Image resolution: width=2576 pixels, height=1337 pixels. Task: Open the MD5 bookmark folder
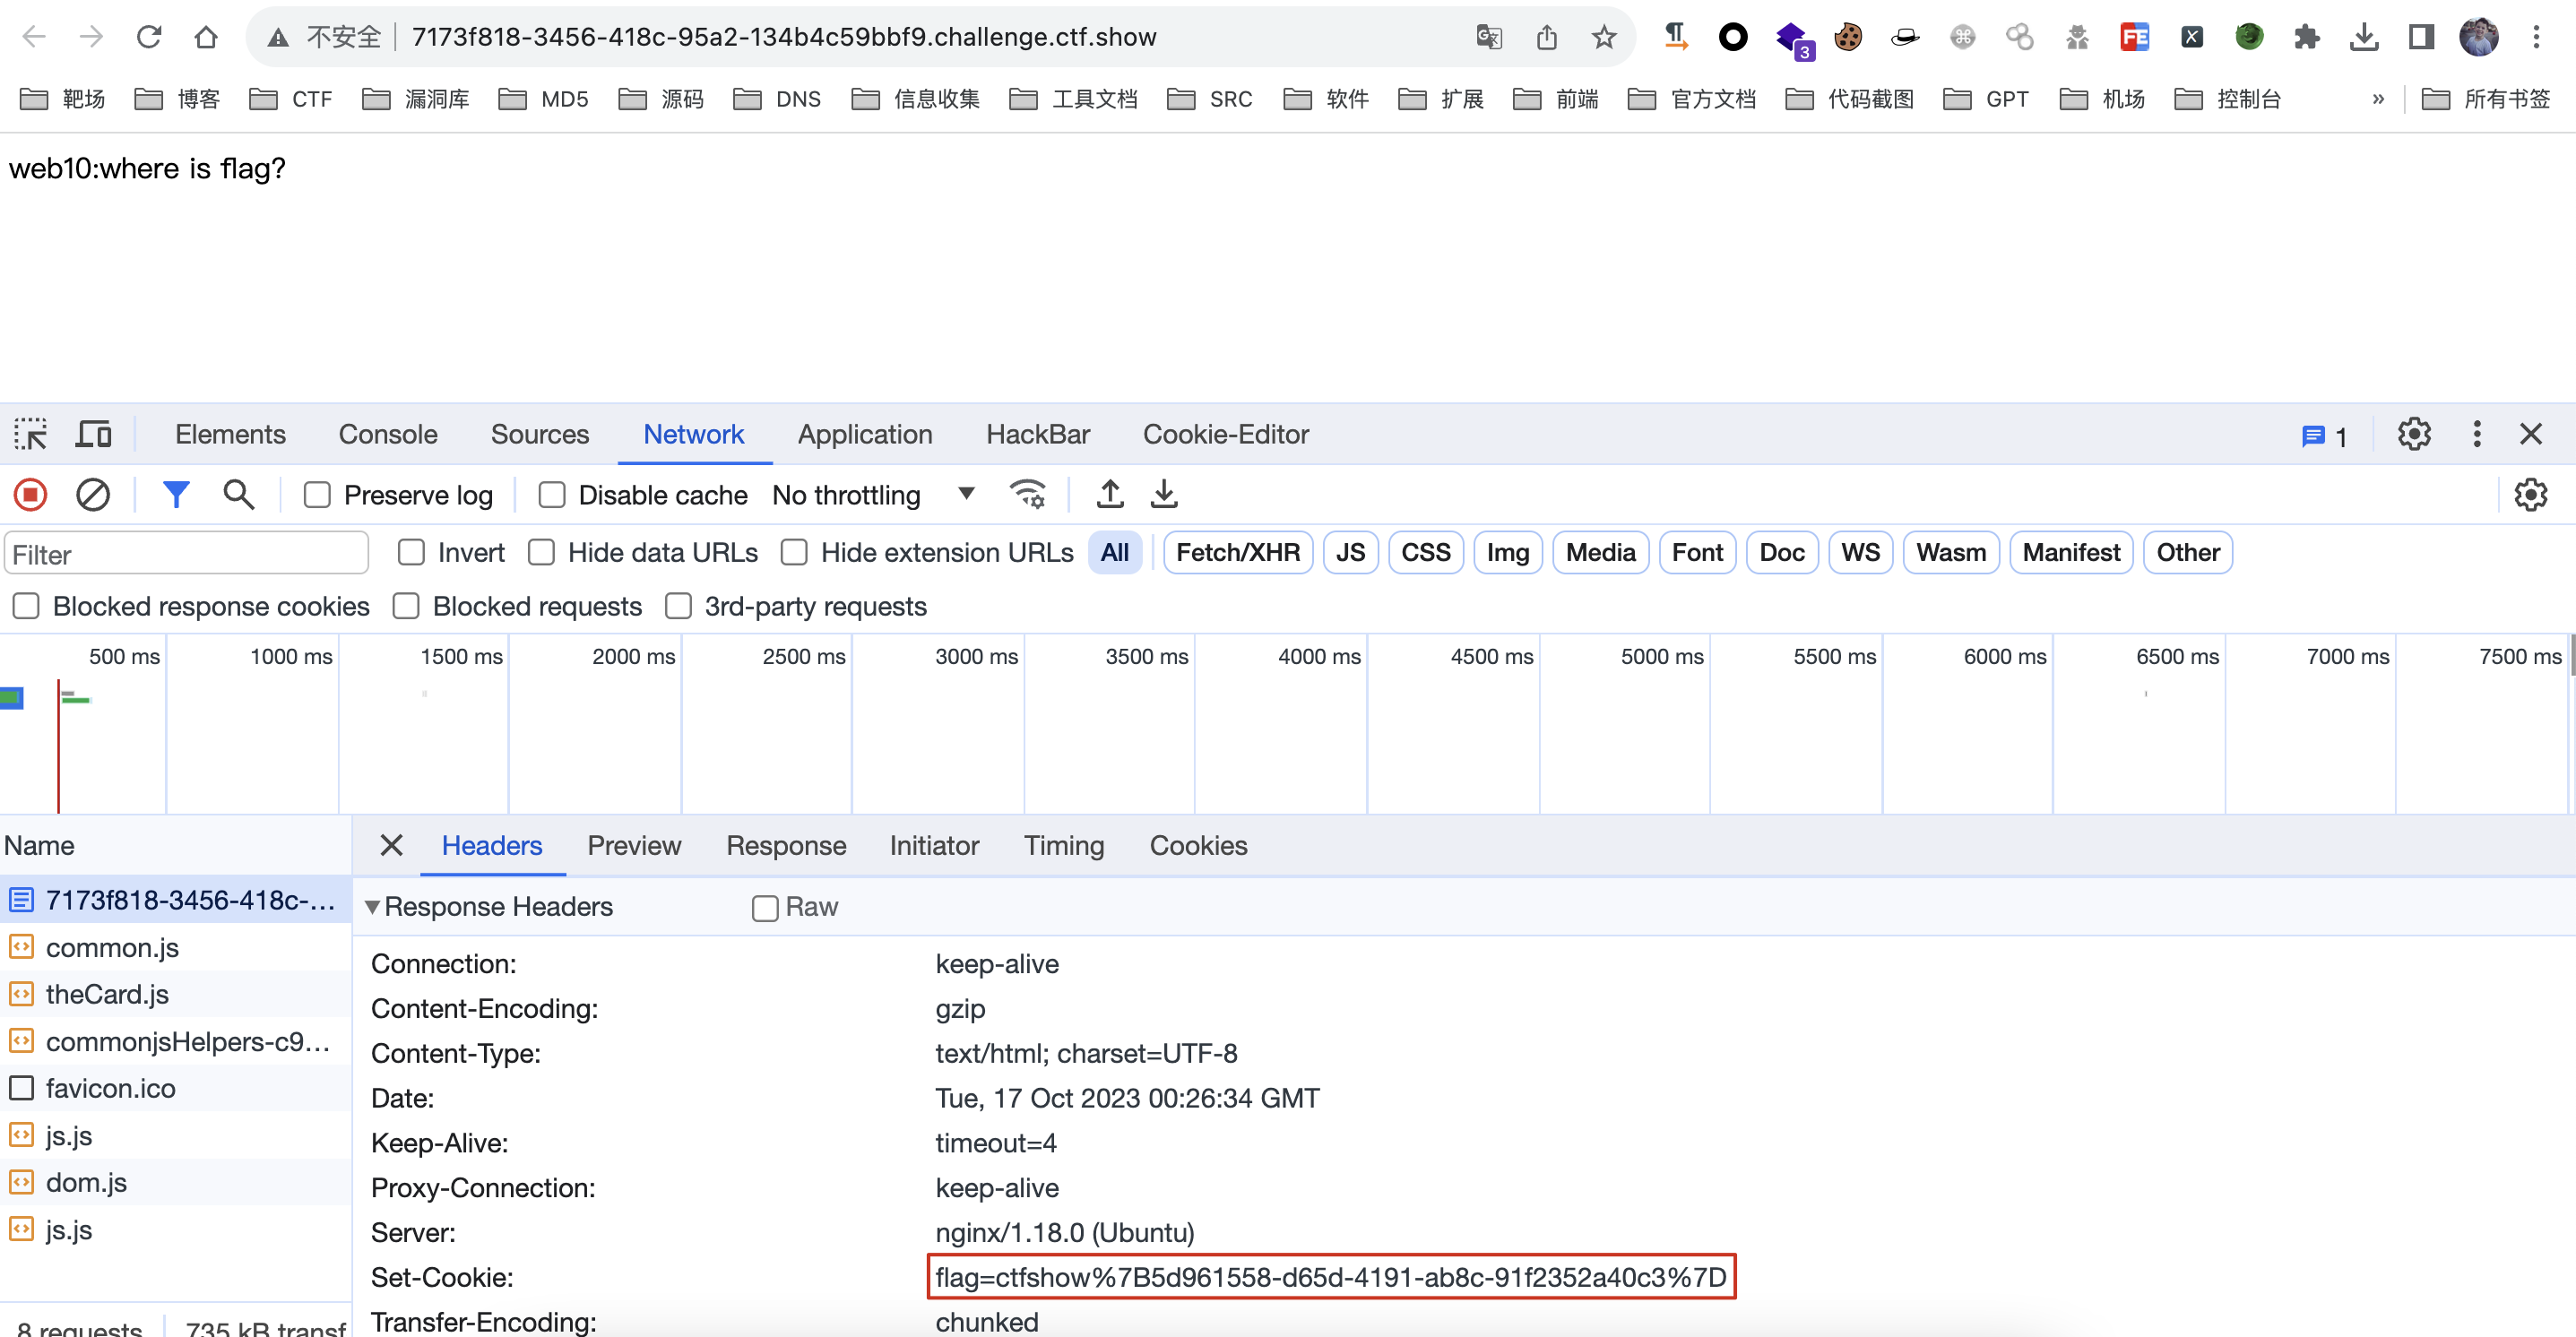pos(544,99)
